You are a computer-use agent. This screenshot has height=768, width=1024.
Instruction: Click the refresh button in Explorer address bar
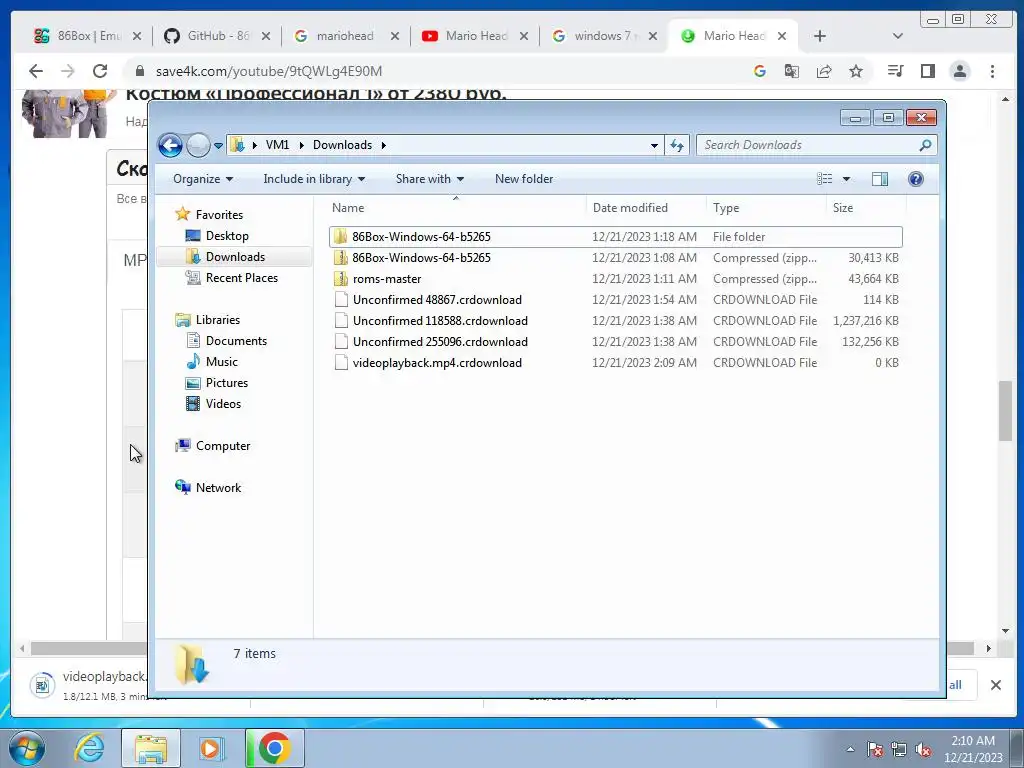pos(677,145)
